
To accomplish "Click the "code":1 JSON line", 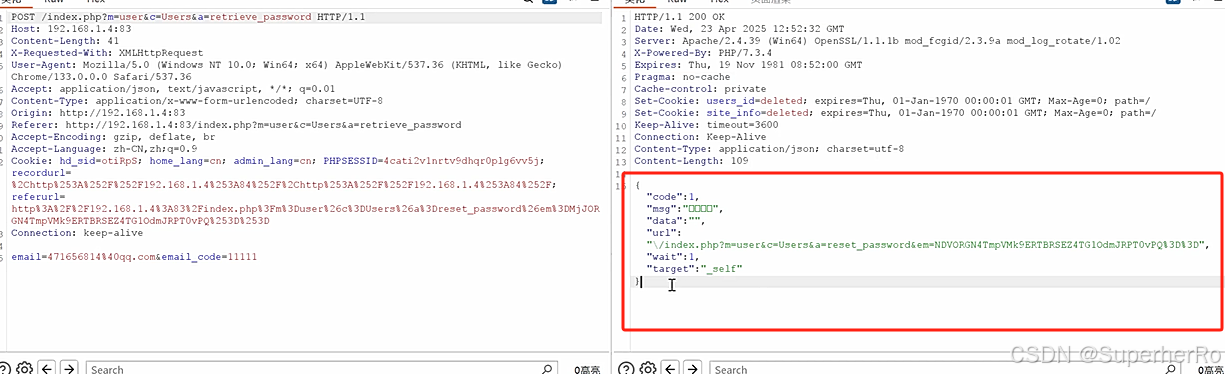I will [x=672, y=196].
